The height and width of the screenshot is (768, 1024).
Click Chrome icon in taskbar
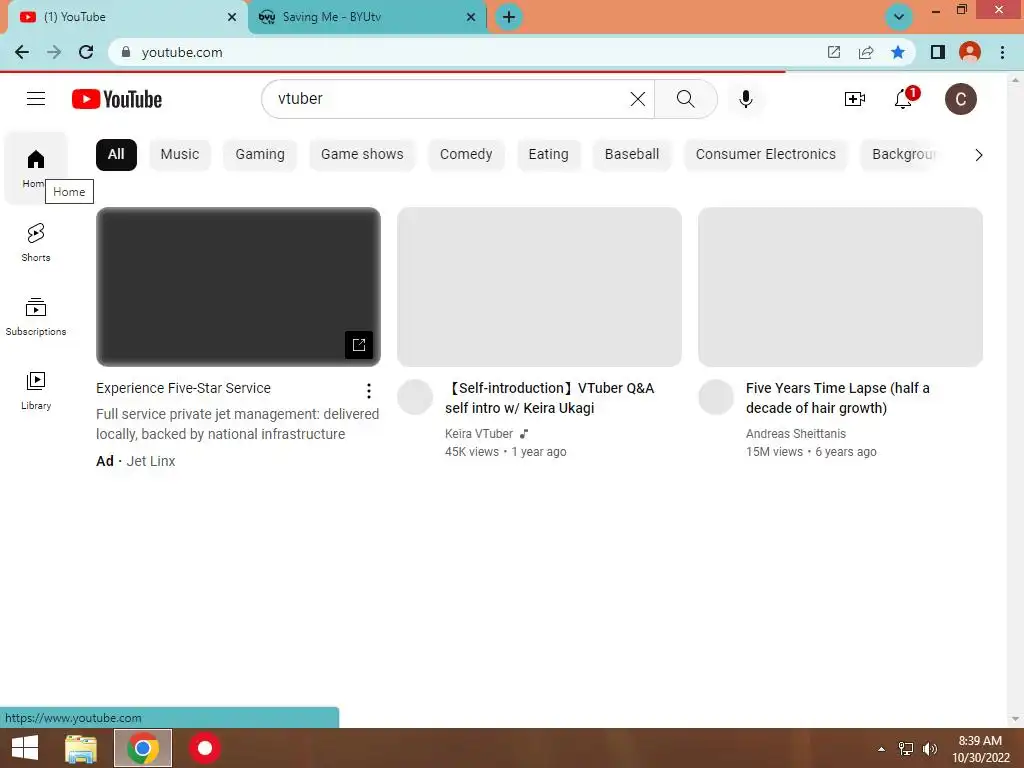point(143,748)
